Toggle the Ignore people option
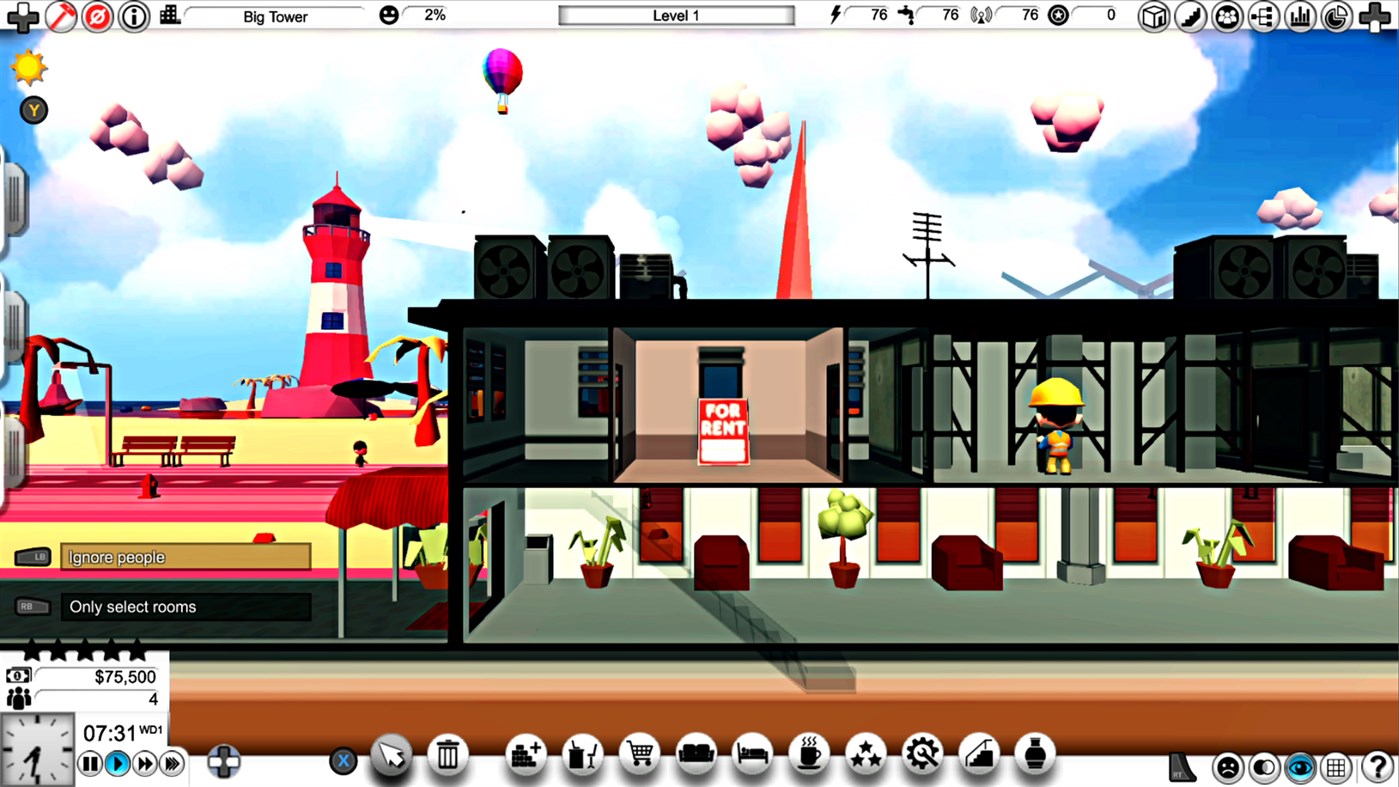This screenshot has width=1399, height=787. point(186,557)
